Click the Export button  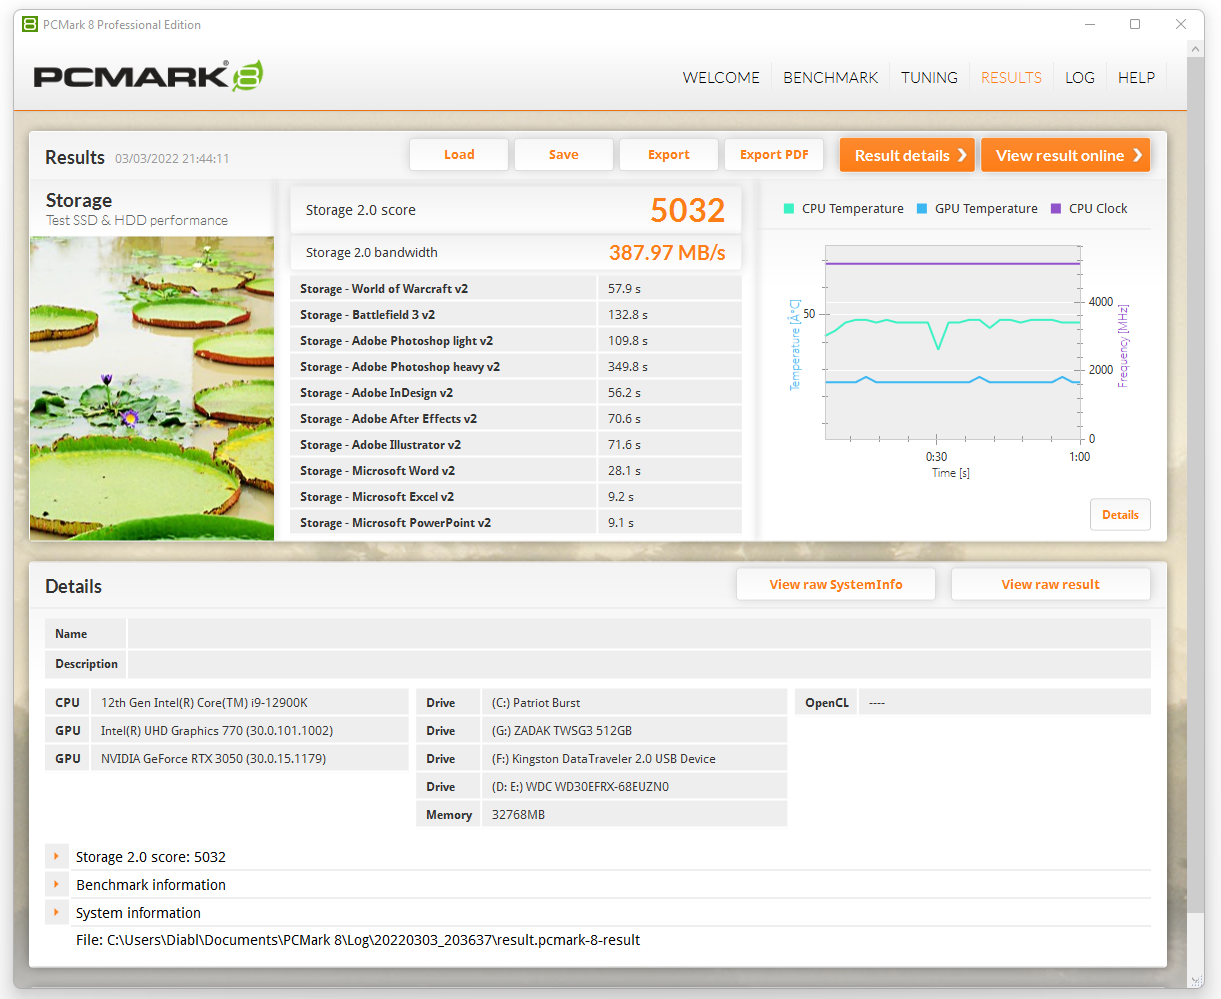669,155
